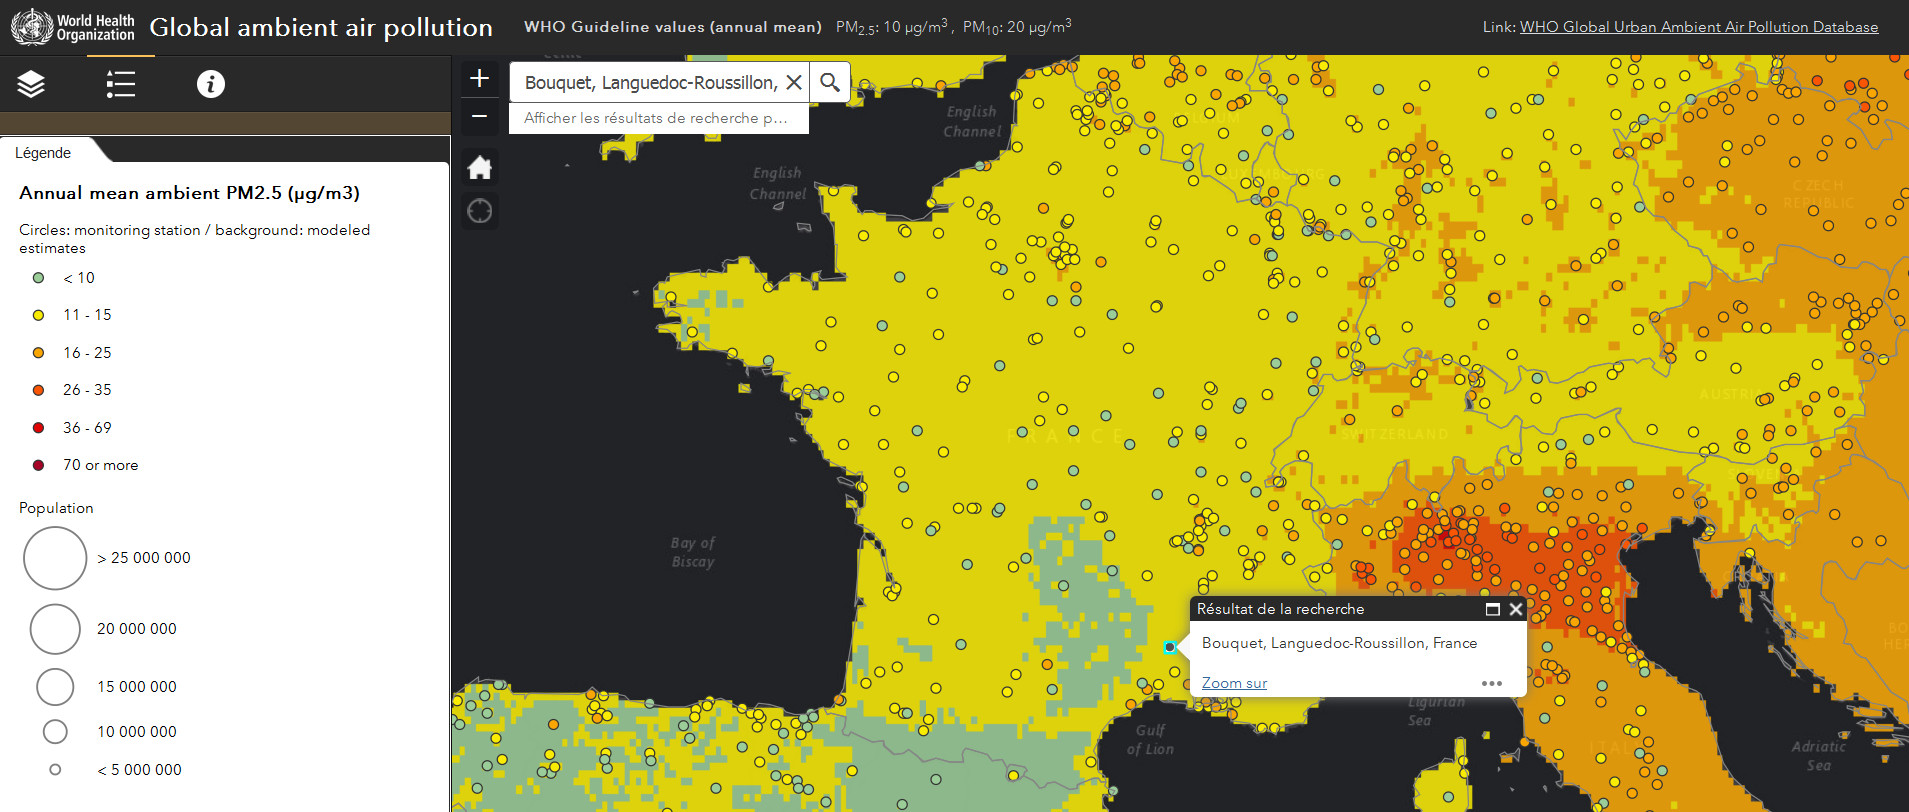
Task: Maximize the search result popup
Action: tap(1492, 609)
